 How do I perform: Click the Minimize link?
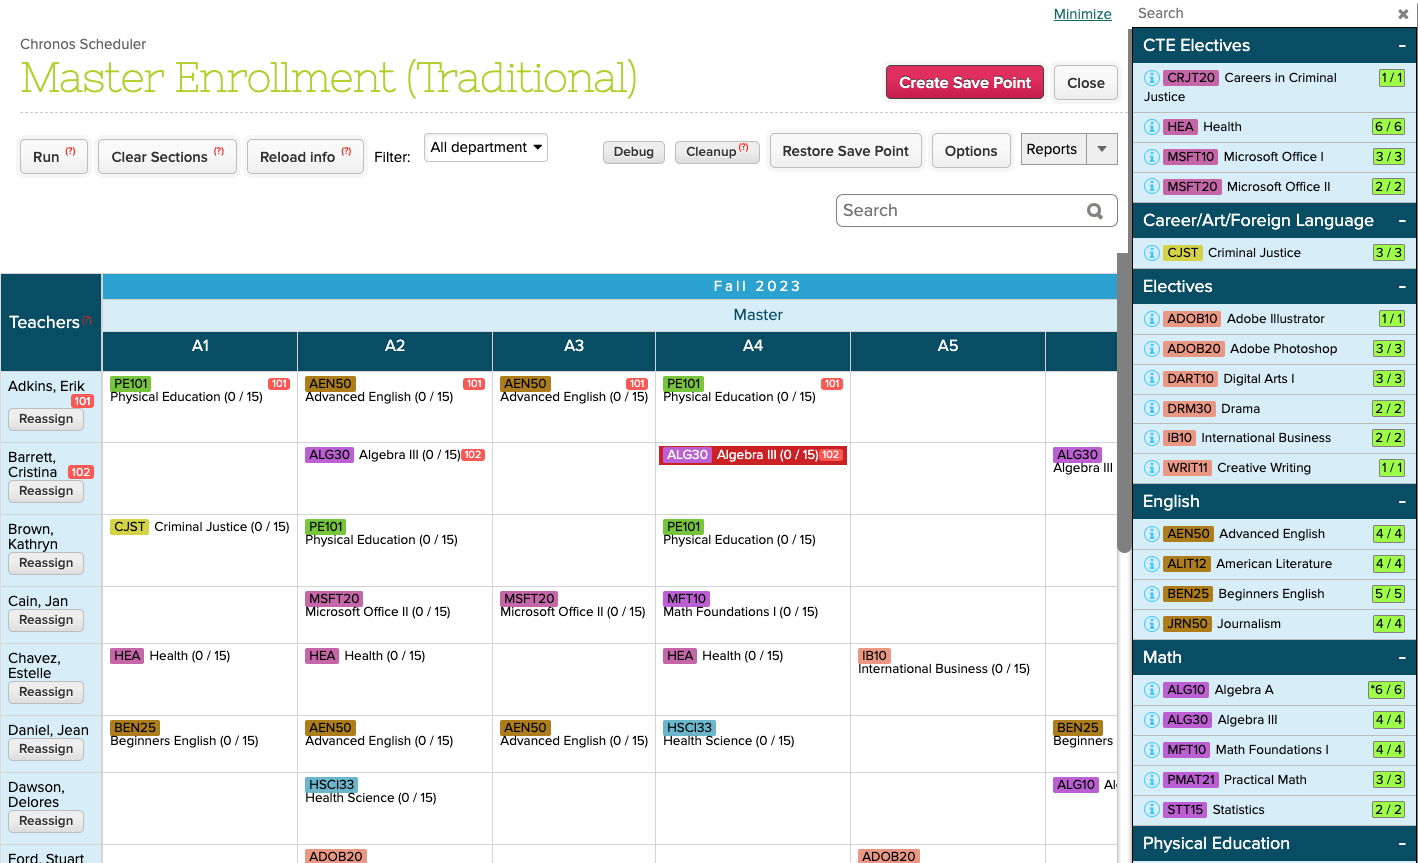point(1082,14)
